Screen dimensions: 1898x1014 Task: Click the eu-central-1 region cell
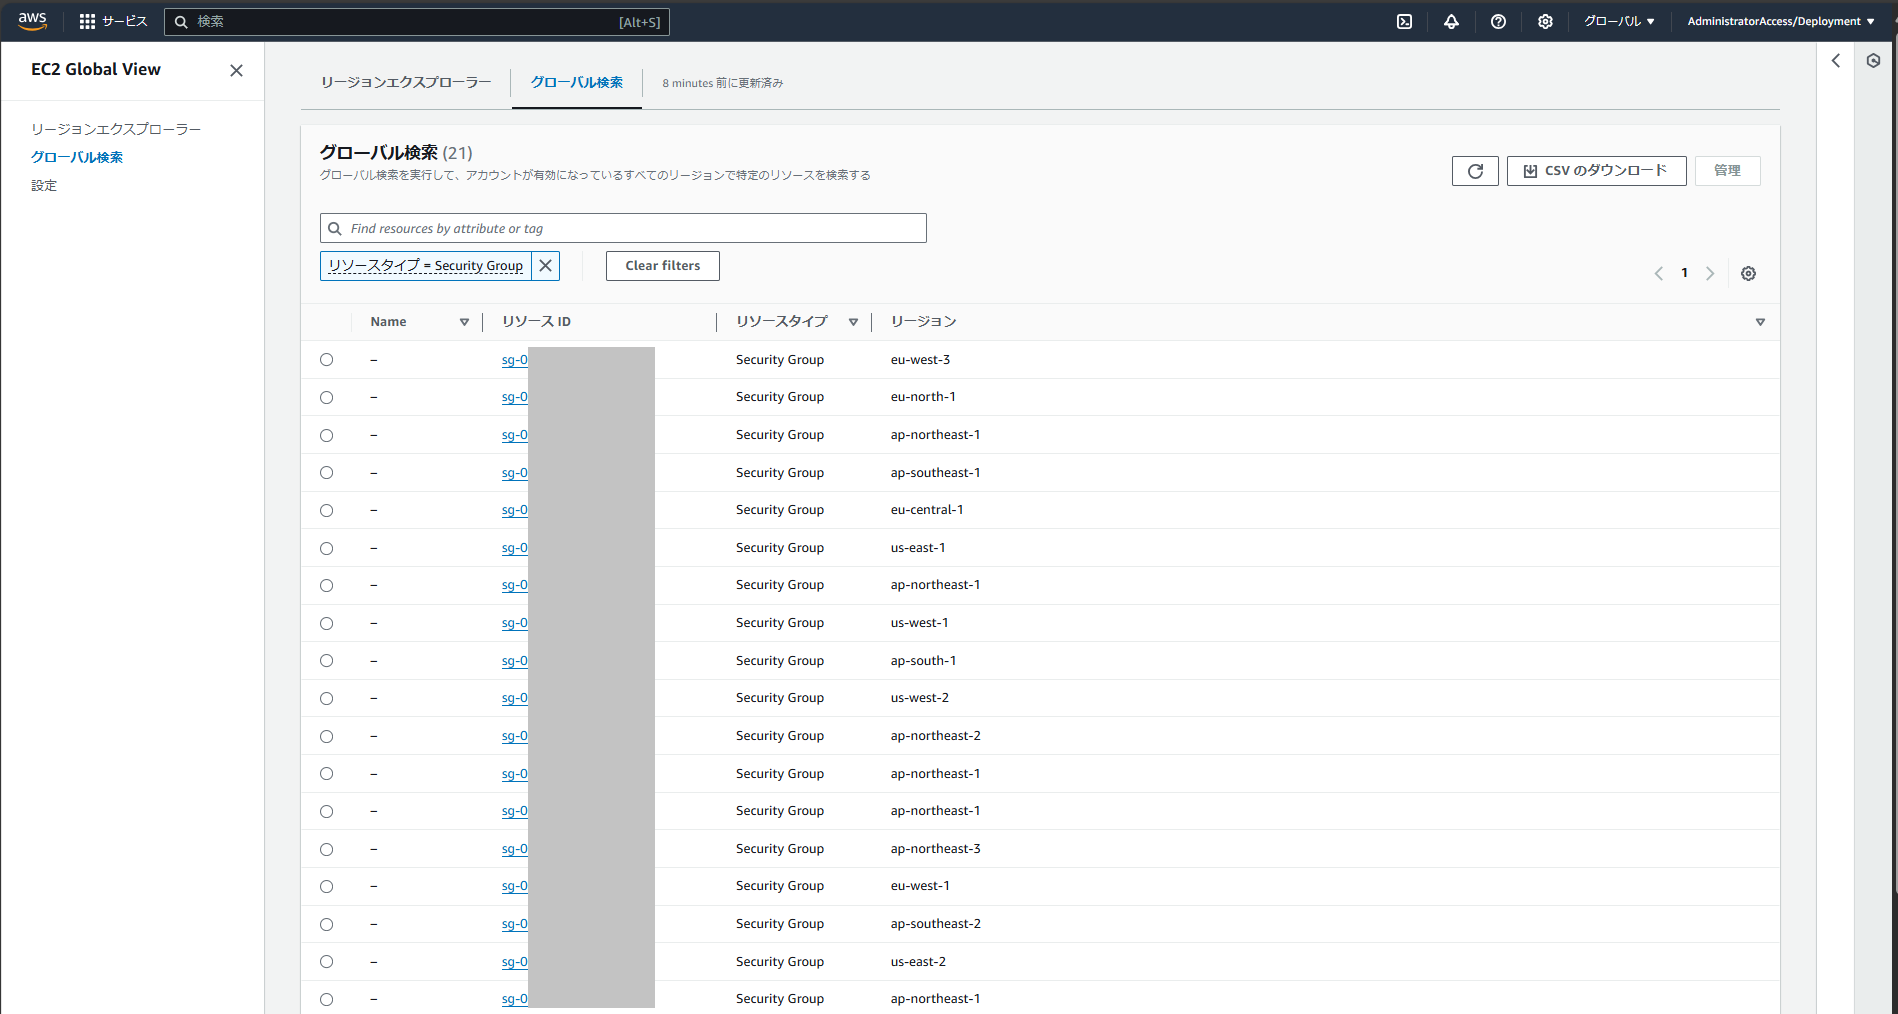927,510
